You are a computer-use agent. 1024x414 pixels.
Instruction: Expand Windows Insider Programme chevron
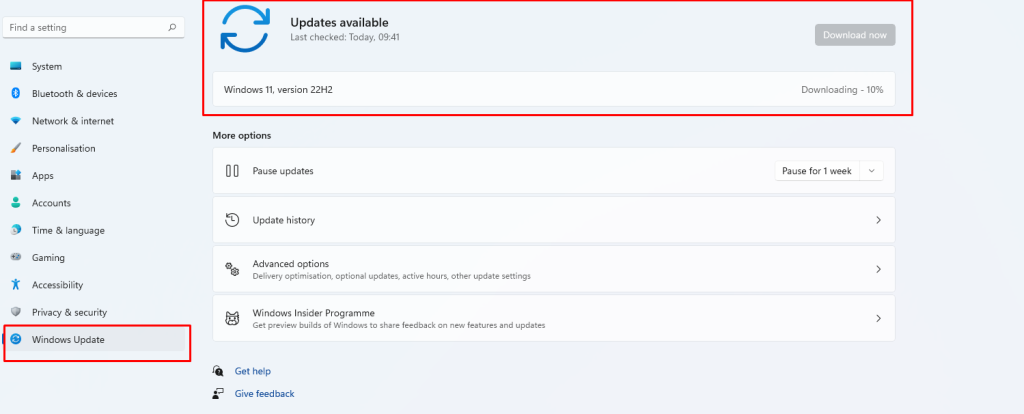[x=878, y=319]
